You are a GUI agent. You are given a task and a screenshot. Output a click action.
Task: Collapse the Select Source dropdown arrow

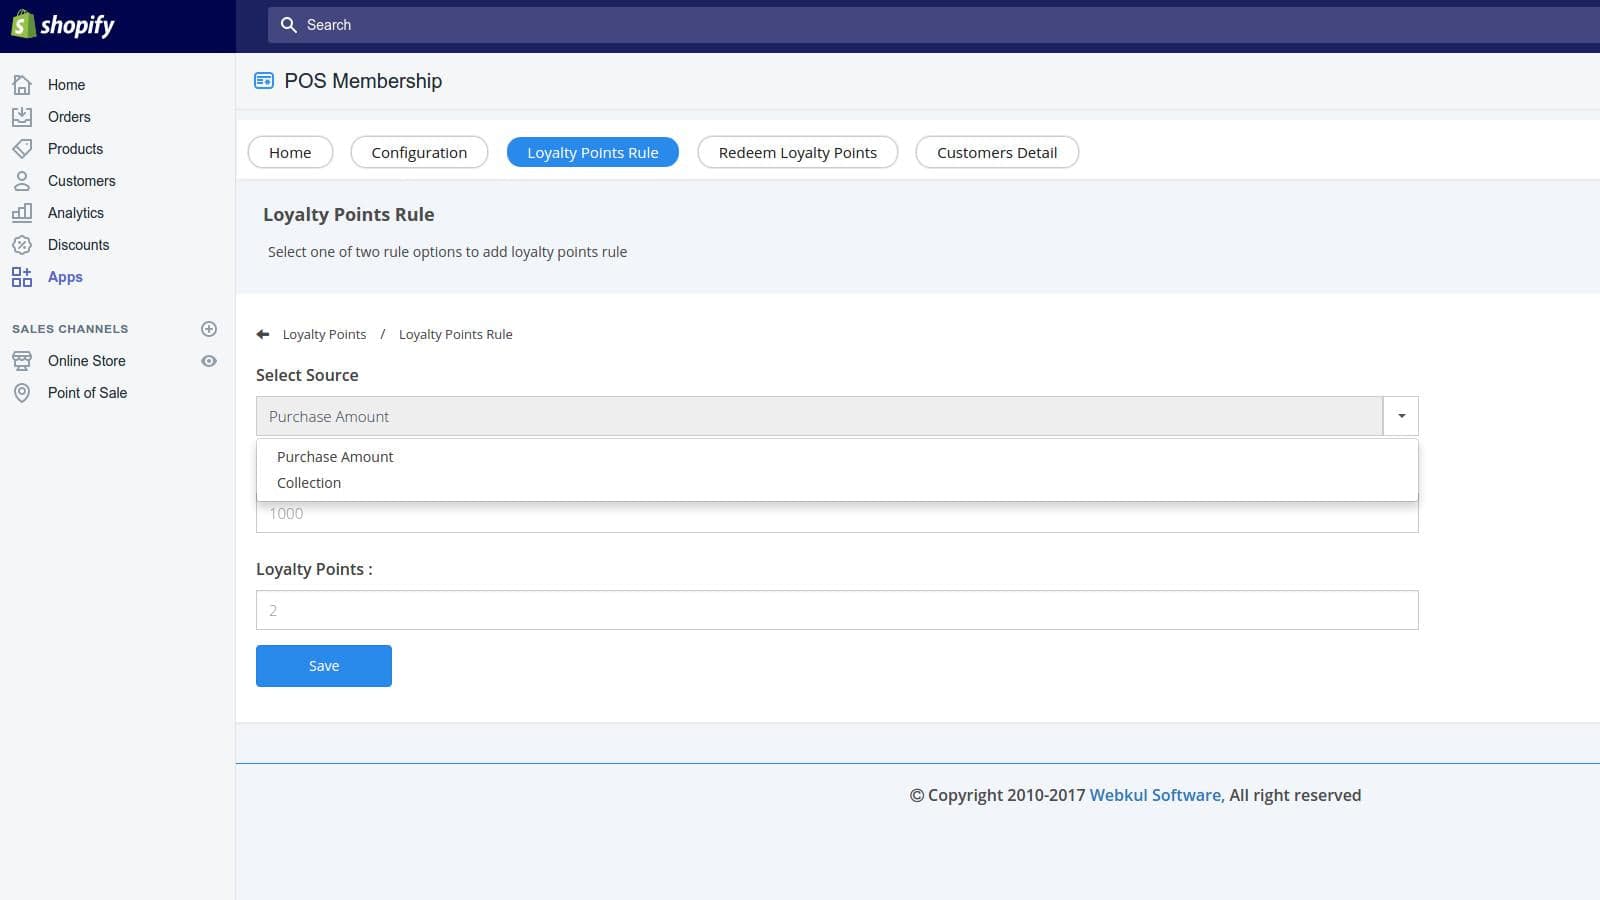point(1401,416)
